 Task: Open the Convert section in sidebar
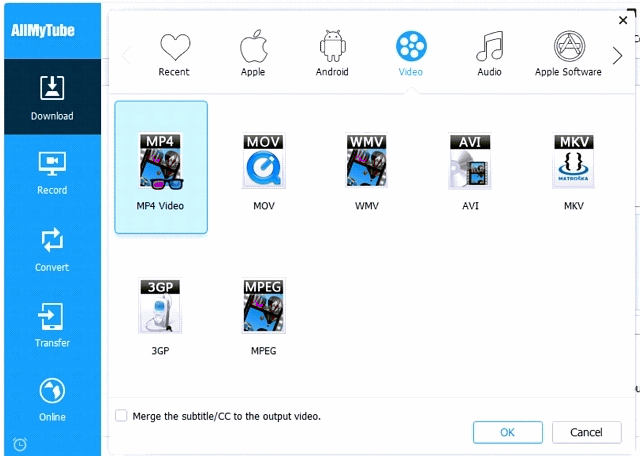[52, 249]
